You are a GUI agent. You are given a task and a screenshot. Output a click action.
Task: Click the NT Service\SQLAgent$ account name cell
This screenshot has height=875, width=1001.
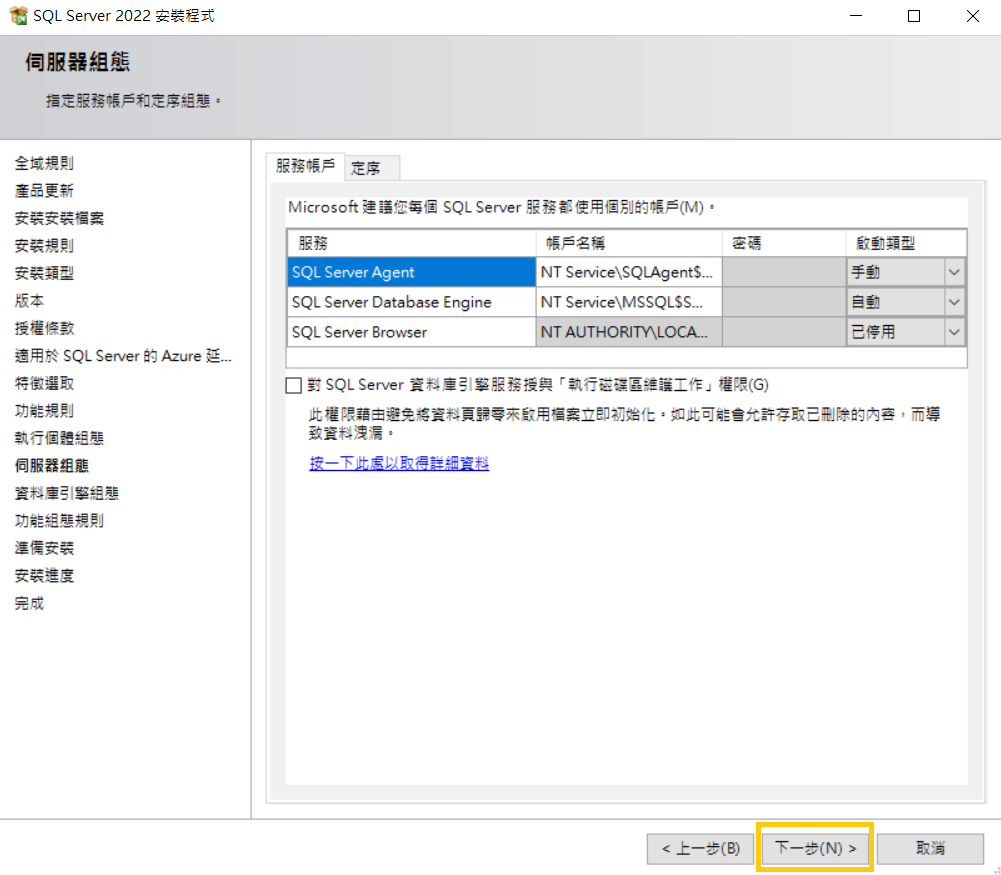[629, 273]
